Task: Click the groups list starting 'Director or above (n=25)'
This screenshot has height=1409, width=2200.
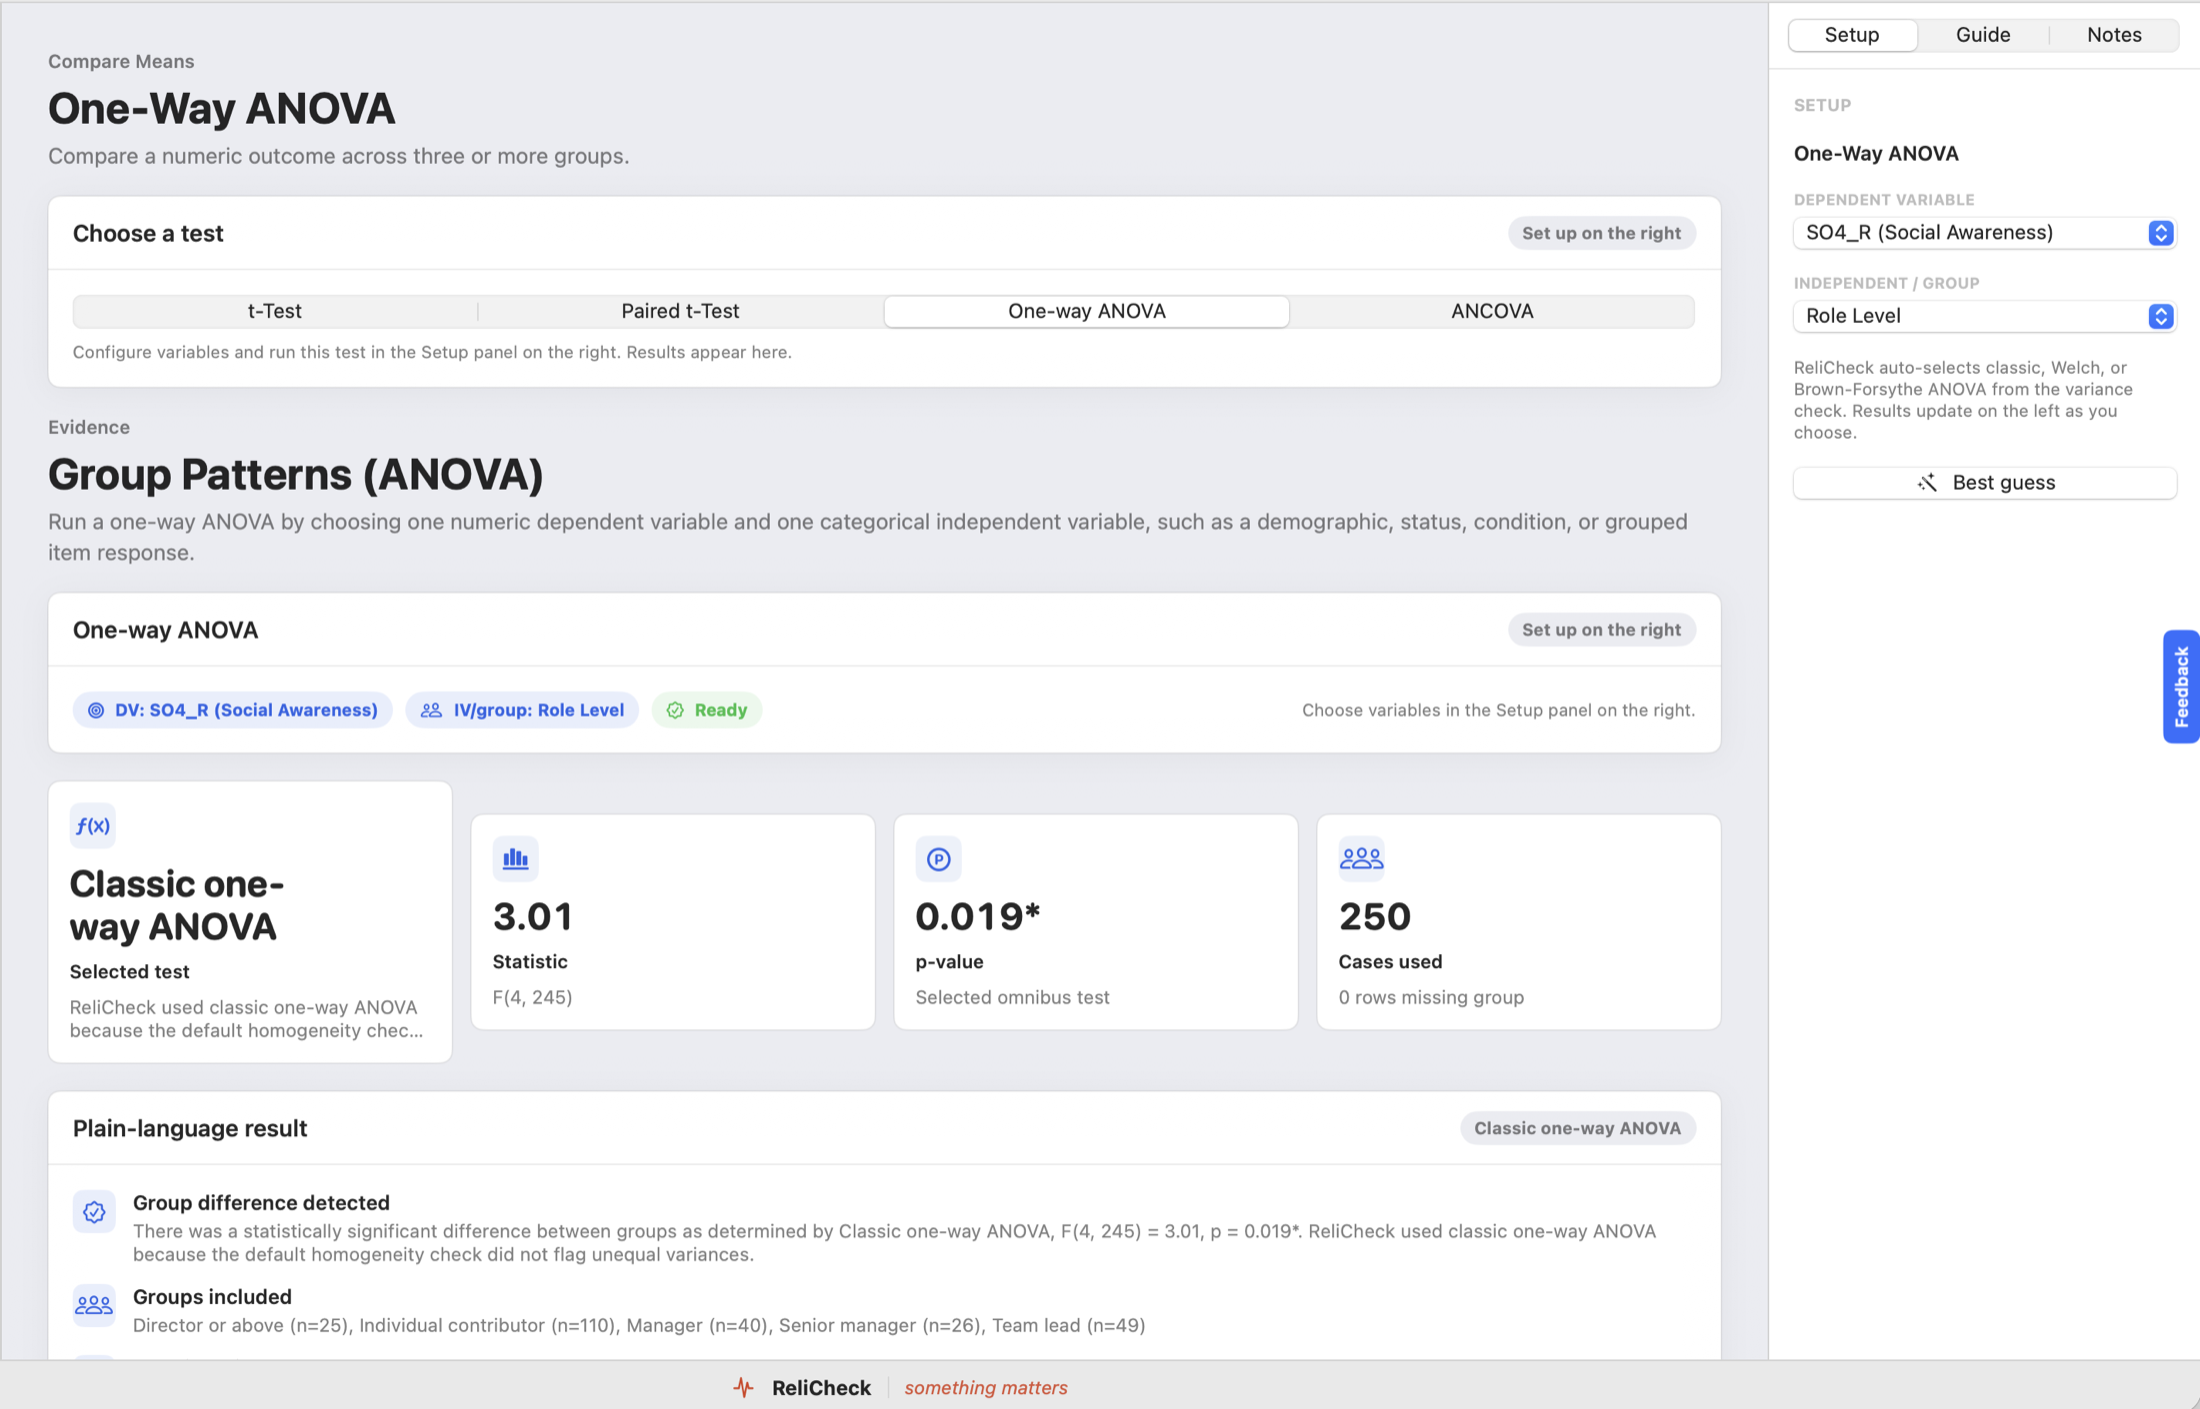Action: 639,1325
